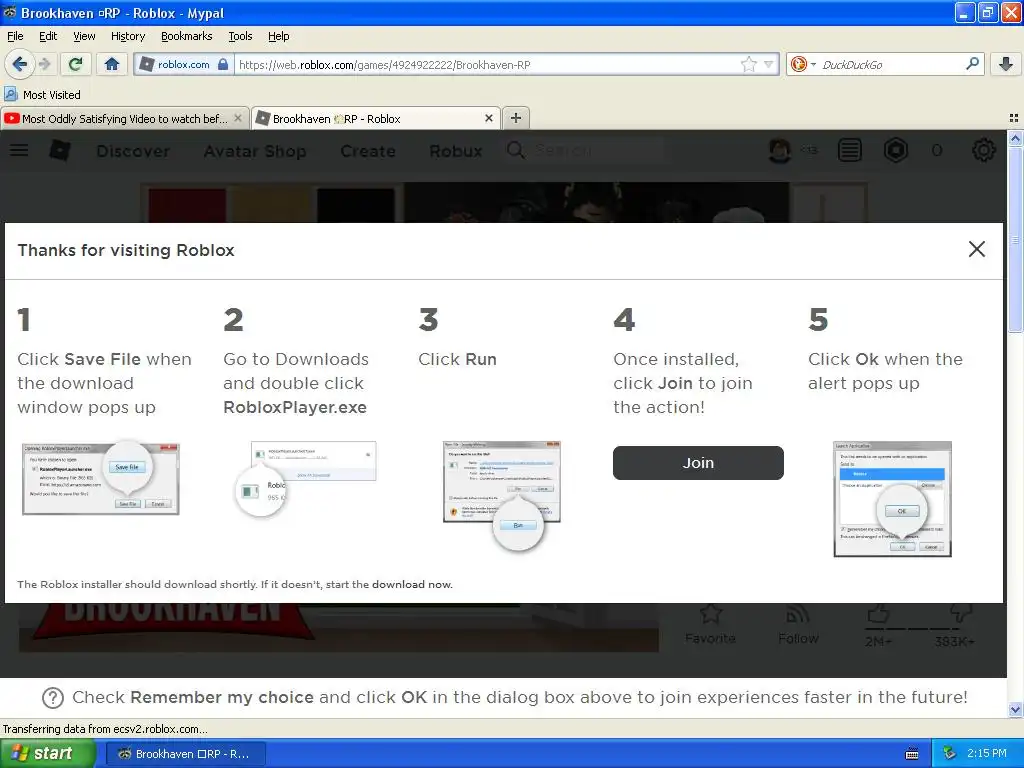This screenshot has height=768, width=1024.
Task: Open the browser home page icon
Action: point(112,64)
